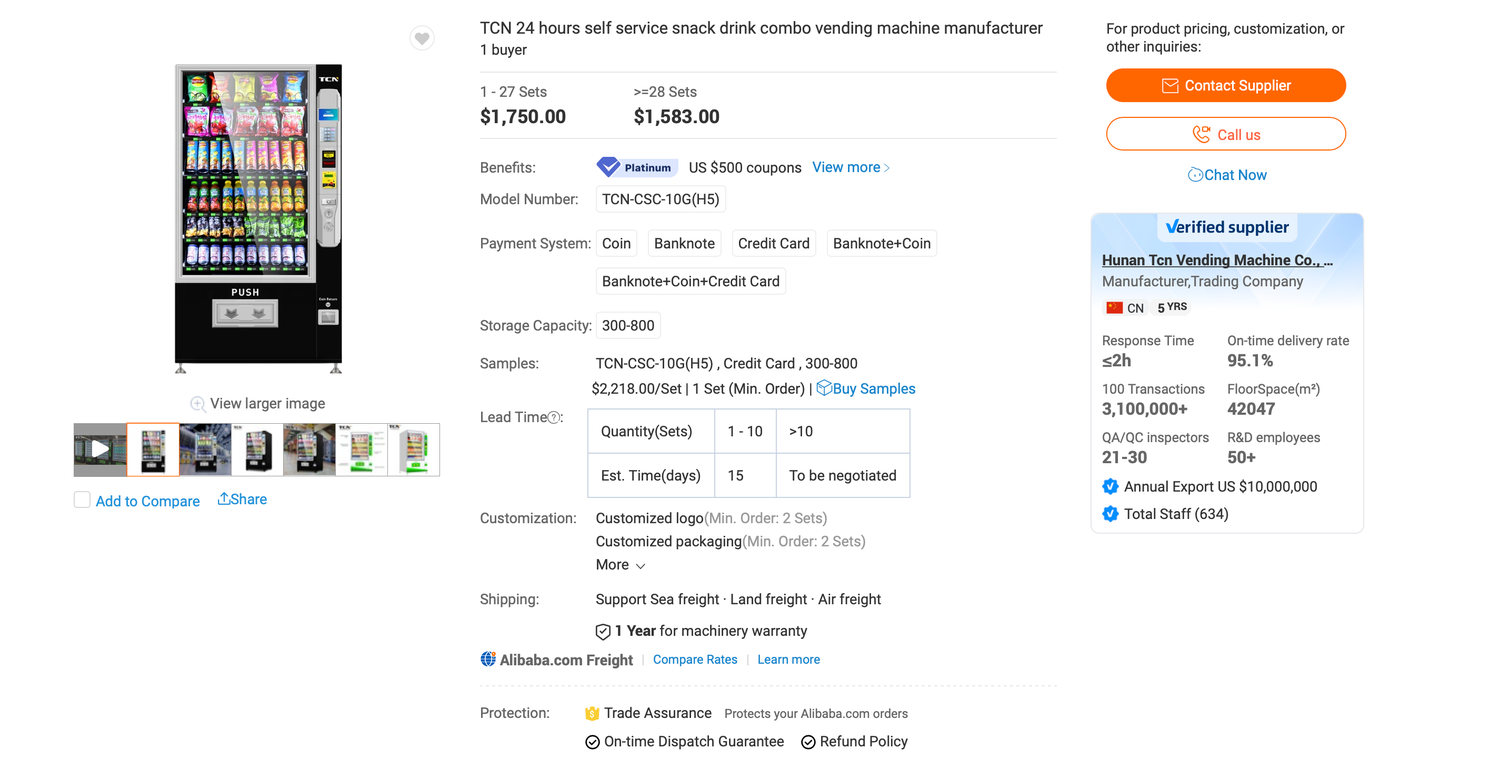This screenshot has width=1500, height=779.
Task: Click the Alibaba.com Freight globe logo
Action: [488, 659]
